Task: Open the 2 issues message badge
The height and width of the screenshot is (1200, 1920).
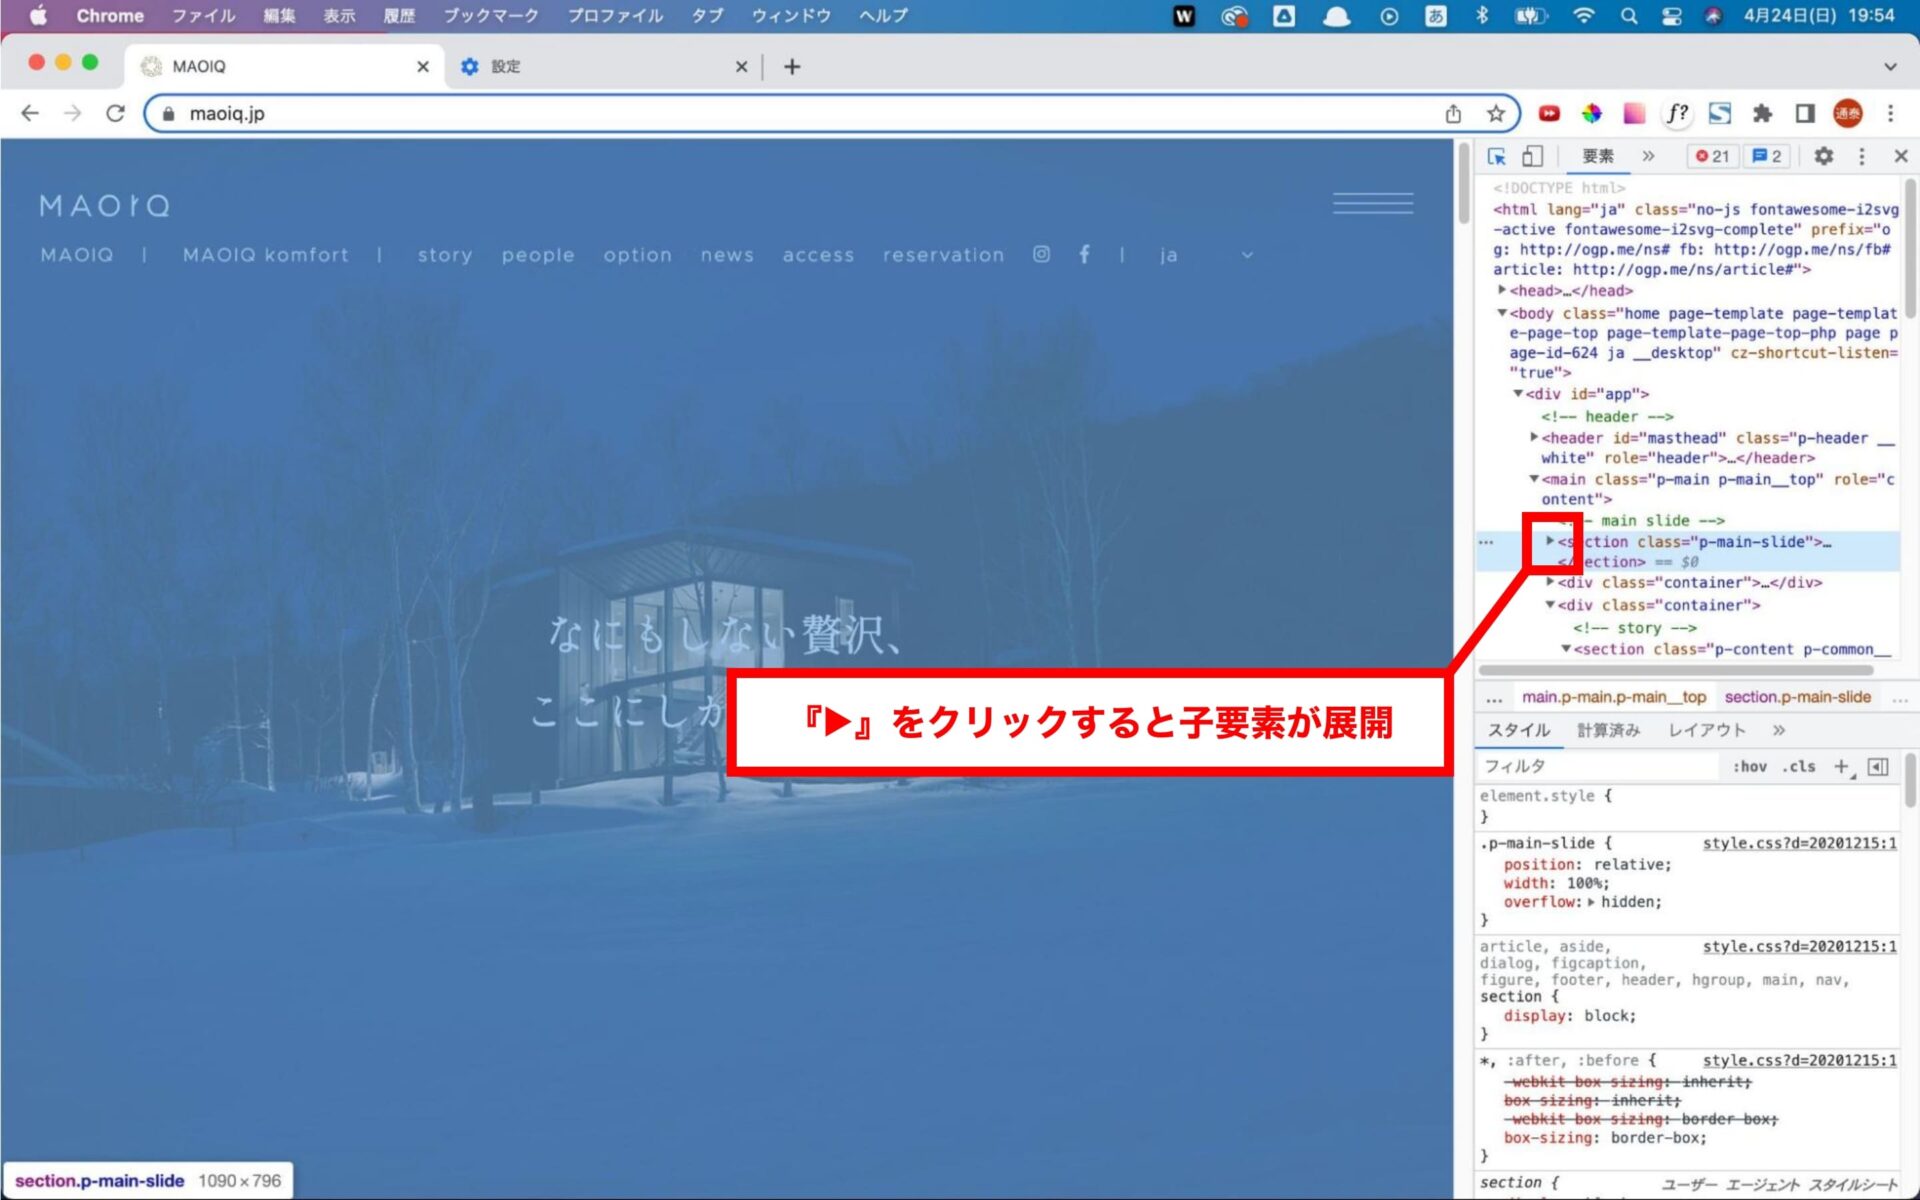Action: [1767, 156]
